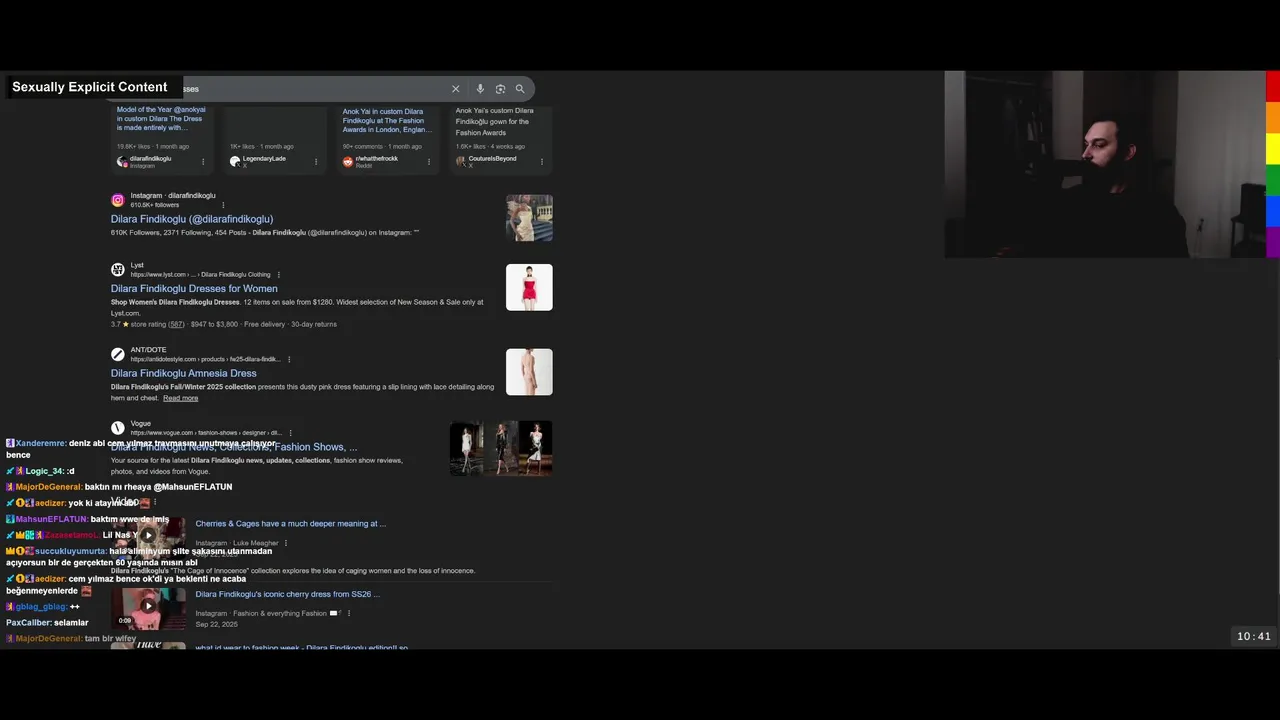Open Anok Yai's custom Dilara gown post
This screenshot has height=720, width=1280.
click(x=495, y=121)
